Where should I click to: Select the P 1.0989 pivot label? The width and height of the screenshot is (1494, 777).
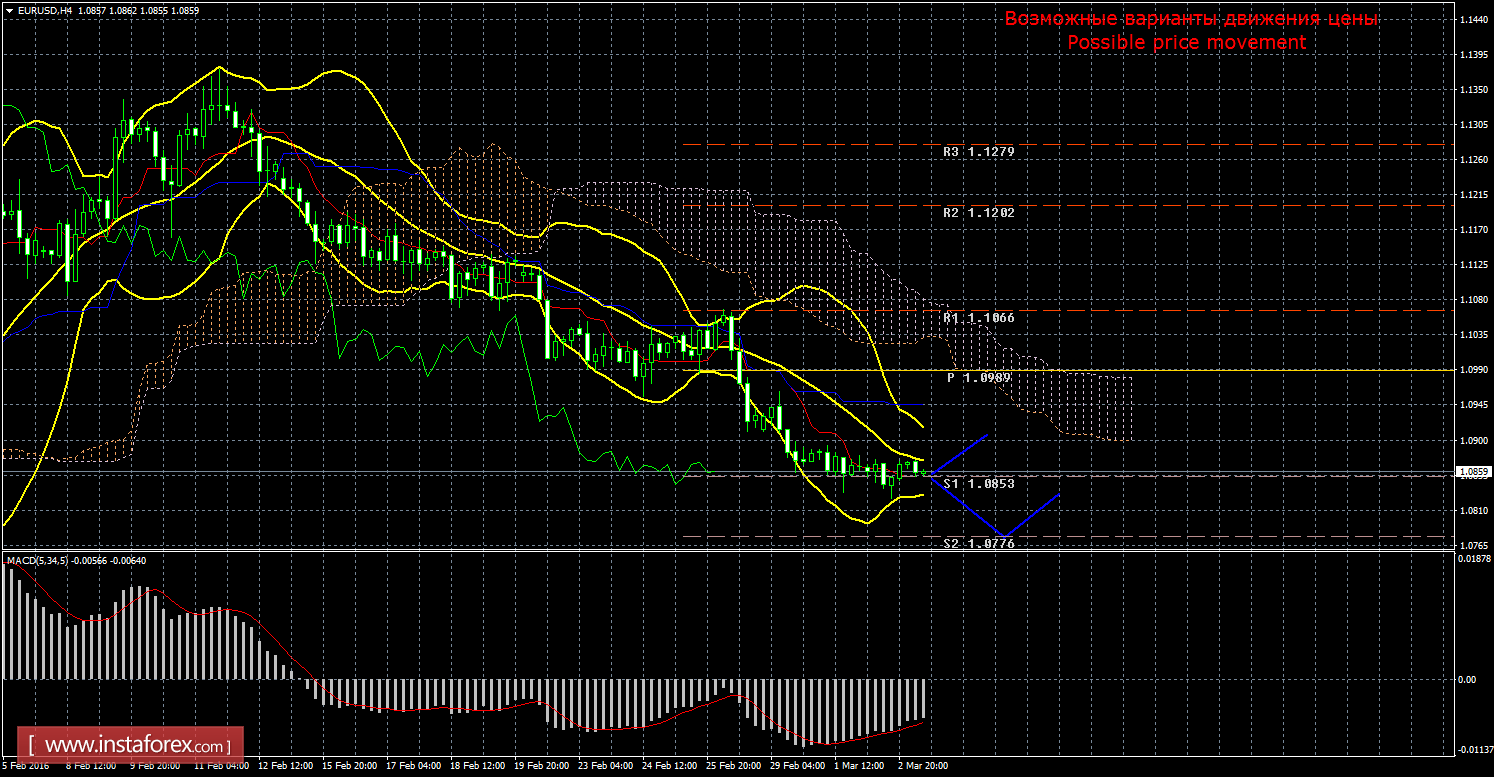click(978, 378)
